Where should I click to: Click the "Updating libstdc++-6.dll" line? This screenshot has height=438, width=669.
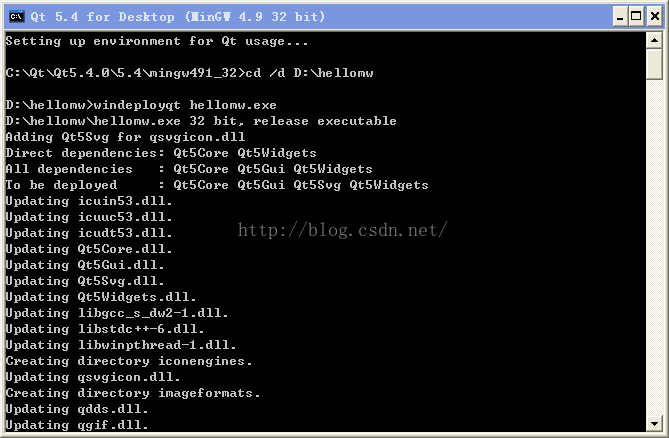tap(105, 329)
